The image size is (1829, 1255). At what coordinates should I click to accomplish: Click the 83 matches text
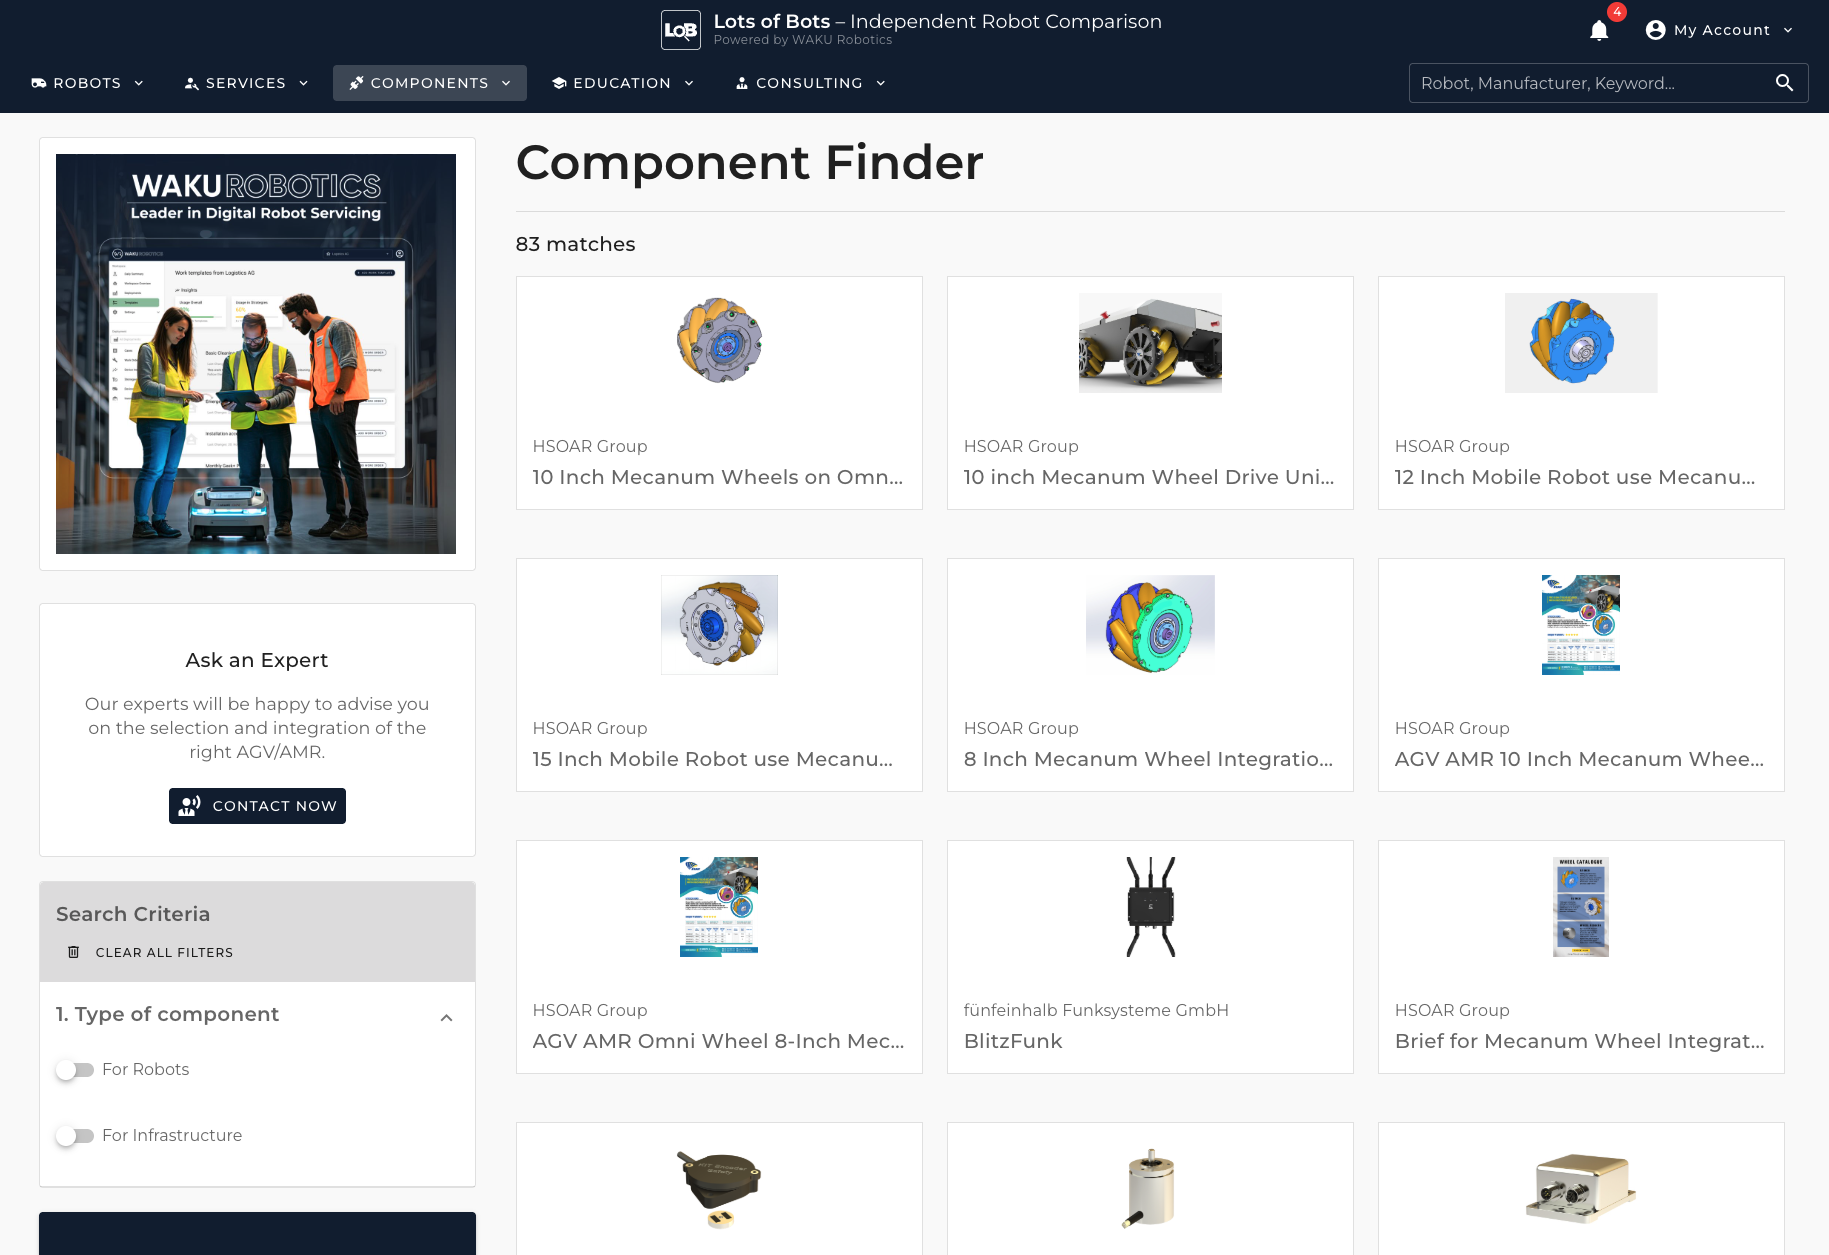point(575,244)
